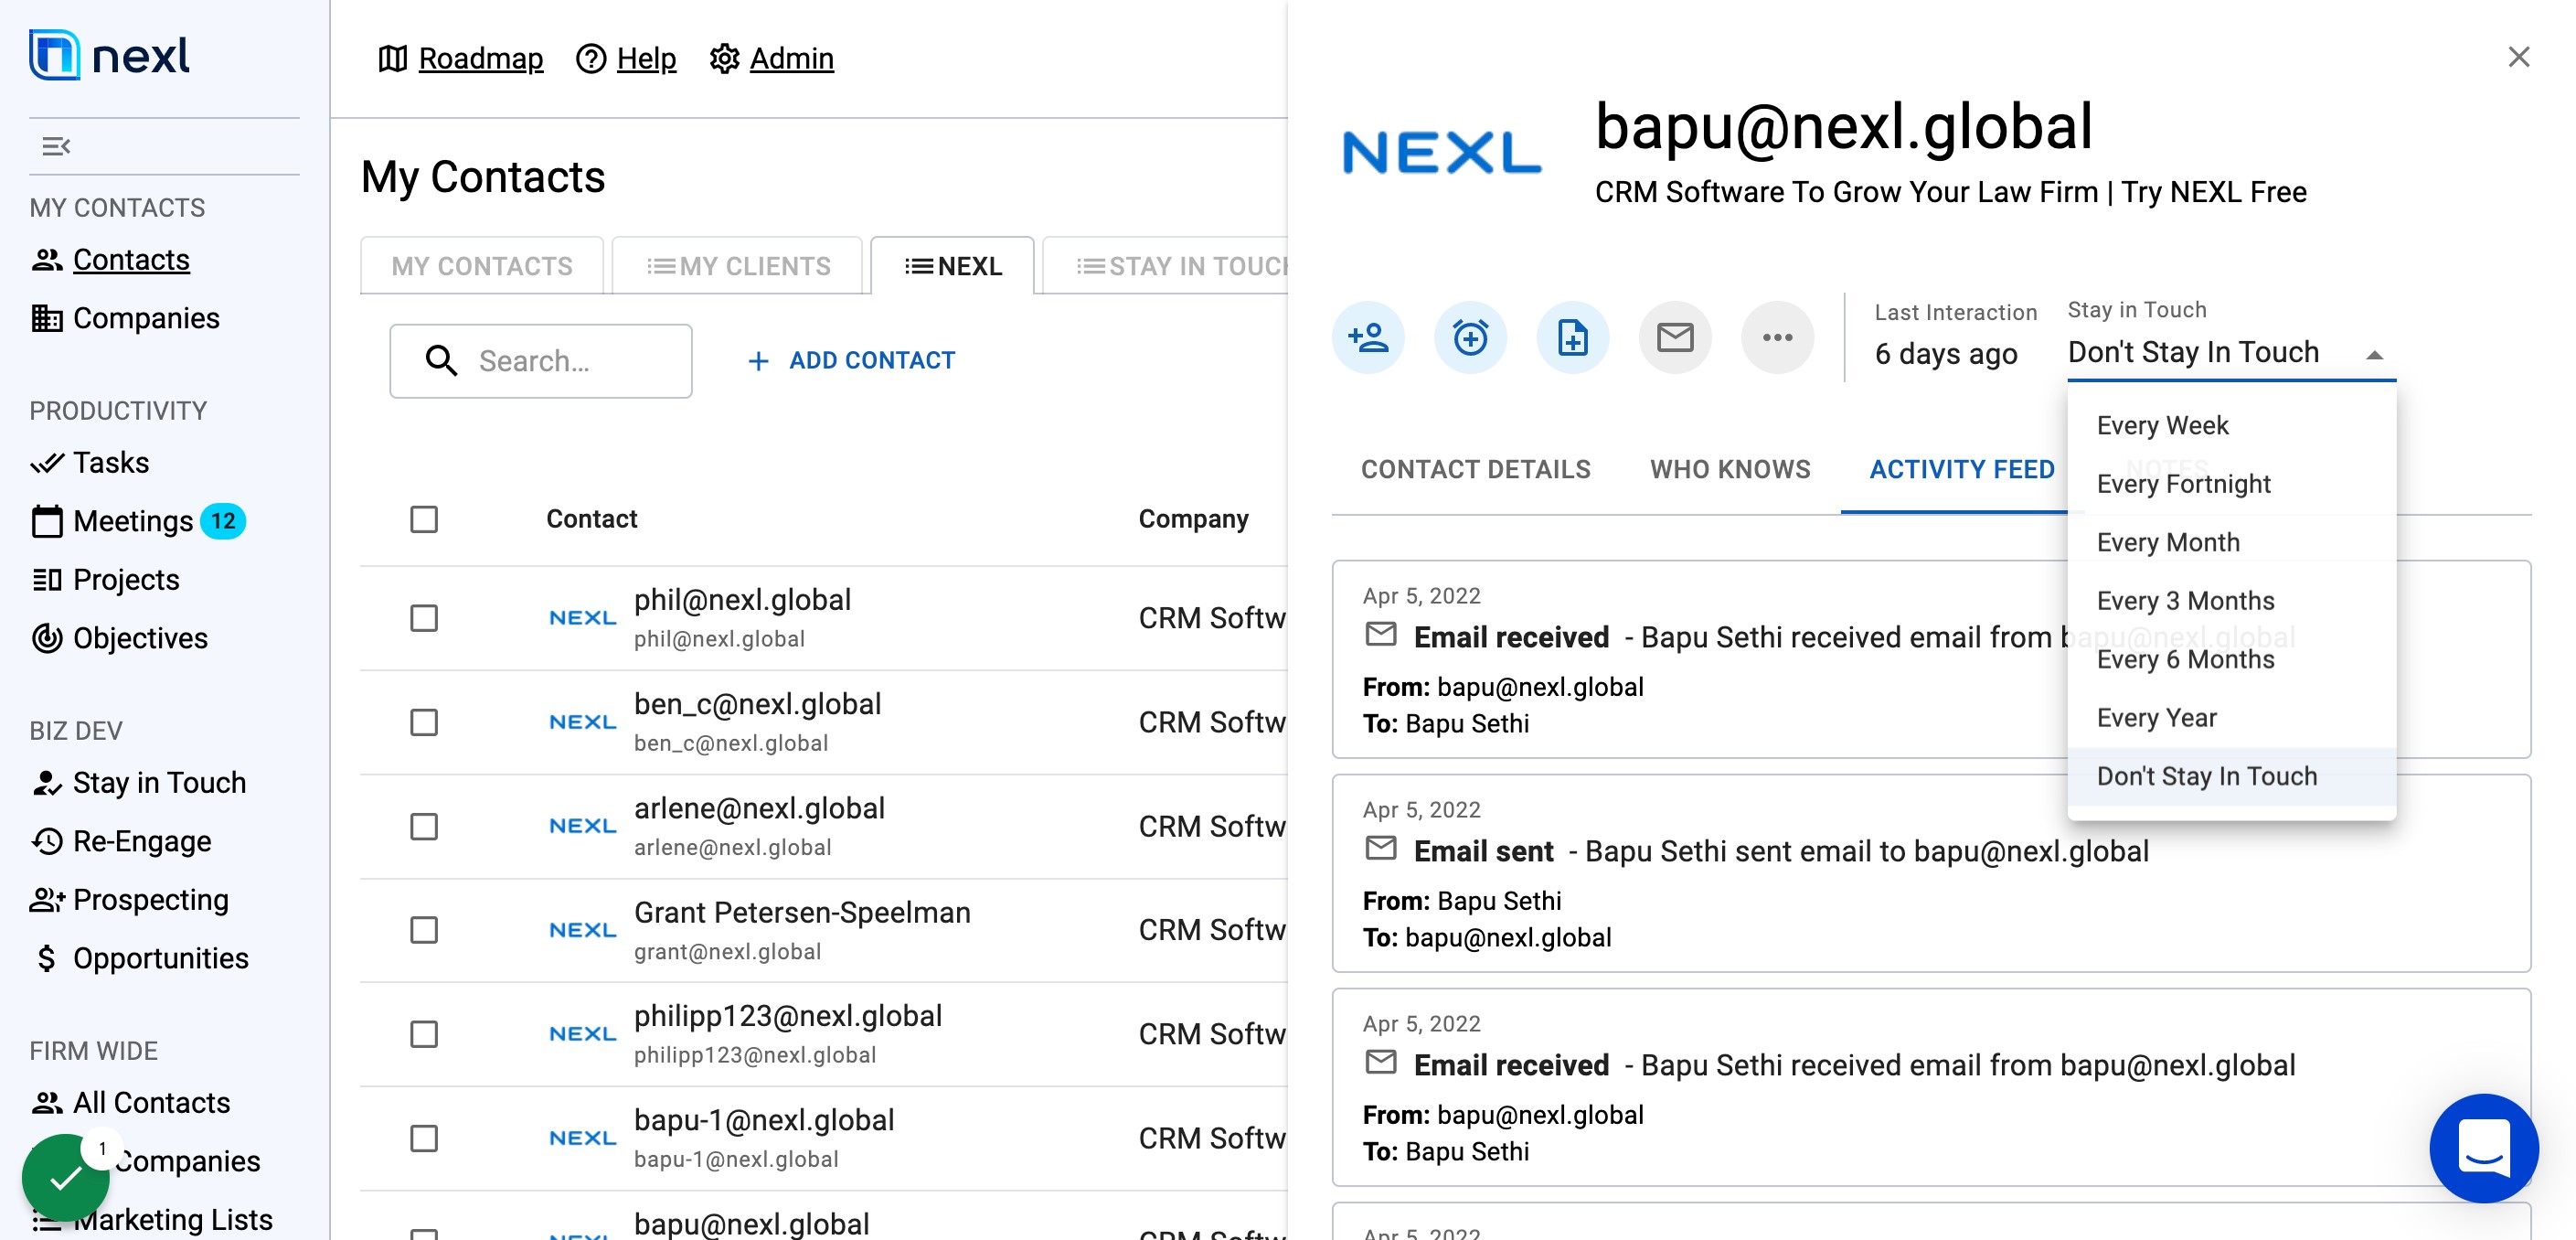Close the contact detail panel
The height and width of the screenshot is (1240, 2576).
pos(2518,57)
